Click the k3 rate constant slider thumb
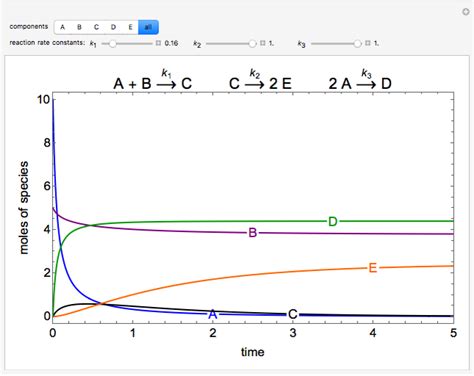Viewport: 474px width, 376px height. tap(357, 44)
